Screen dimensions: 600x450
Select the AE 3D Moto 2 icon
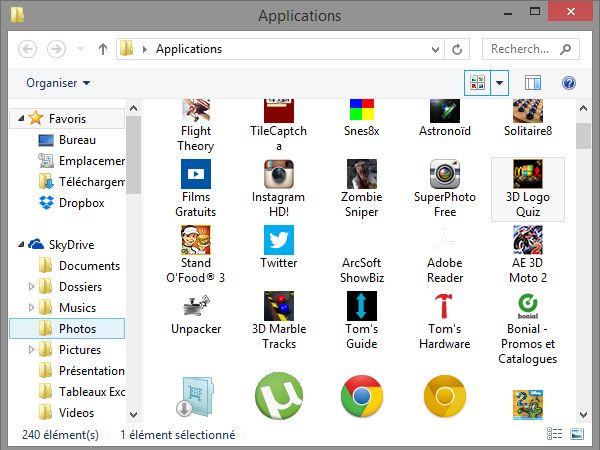(528, 240)
